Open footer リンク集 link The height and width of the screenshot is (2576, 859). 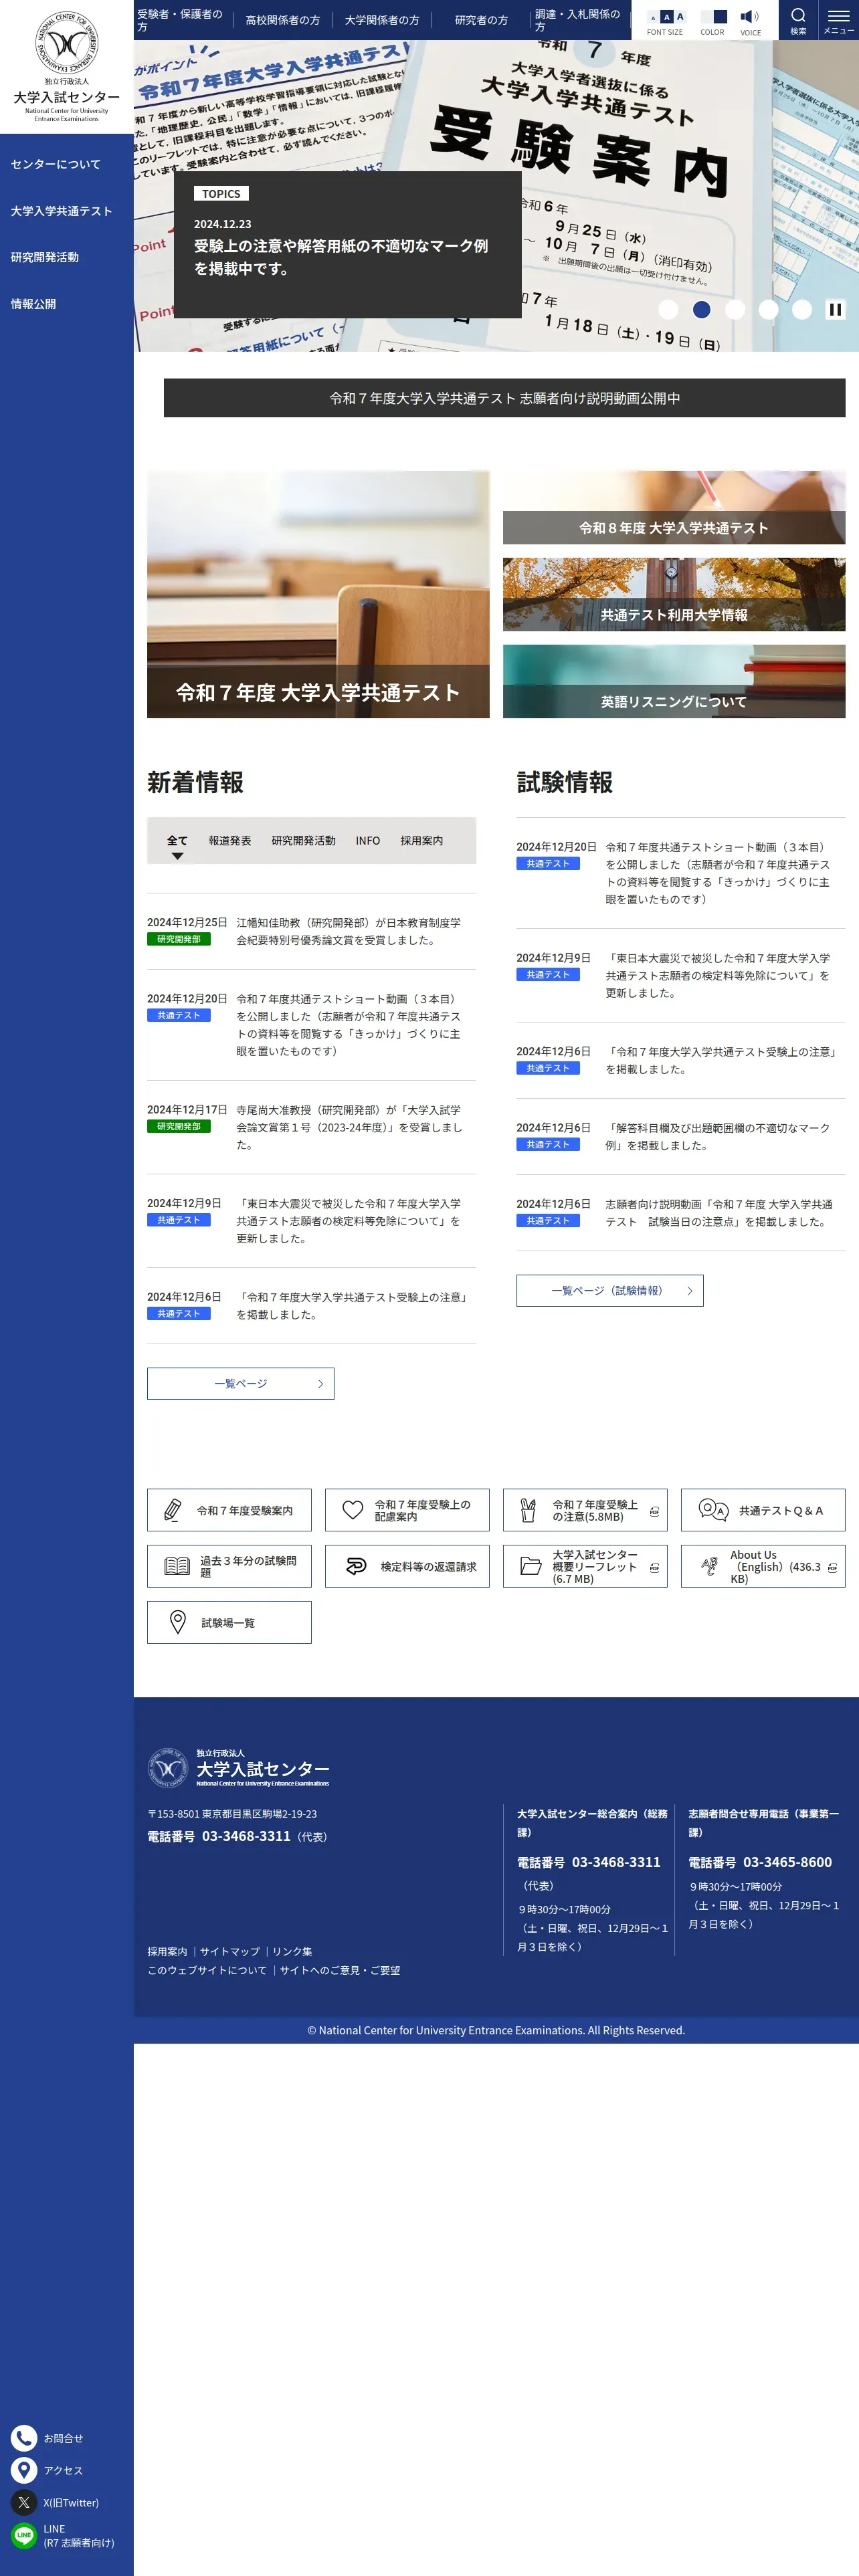tap(292, 1951)
